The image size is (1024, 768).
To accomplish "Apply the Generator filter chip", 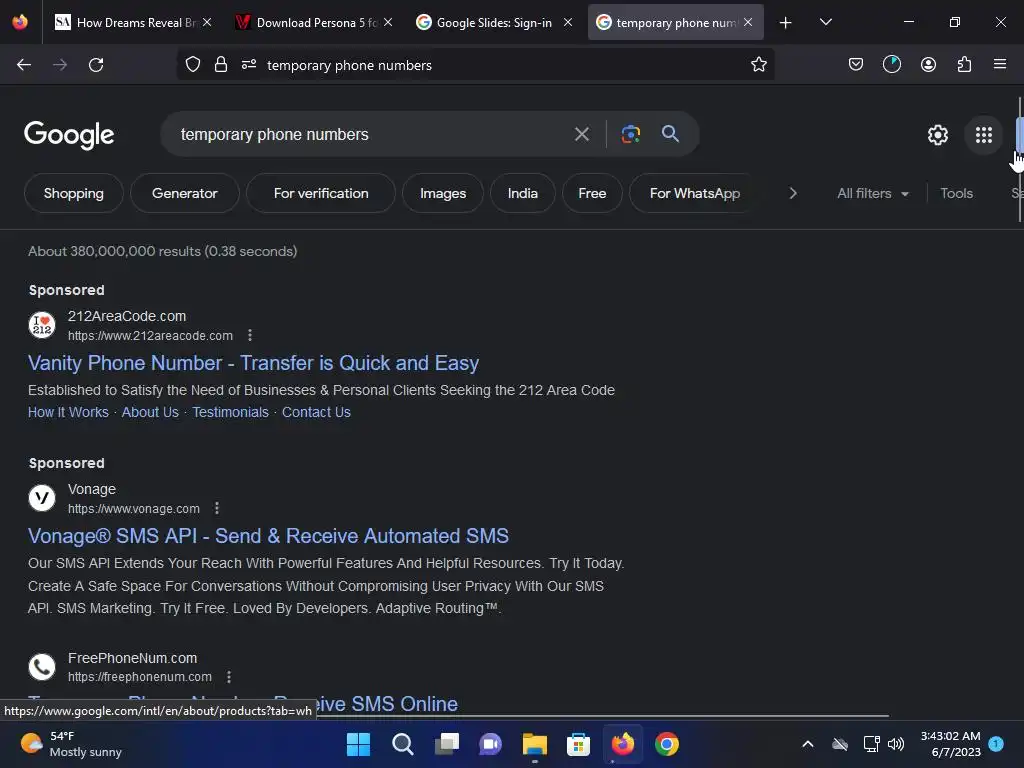I will pos(185,194).
